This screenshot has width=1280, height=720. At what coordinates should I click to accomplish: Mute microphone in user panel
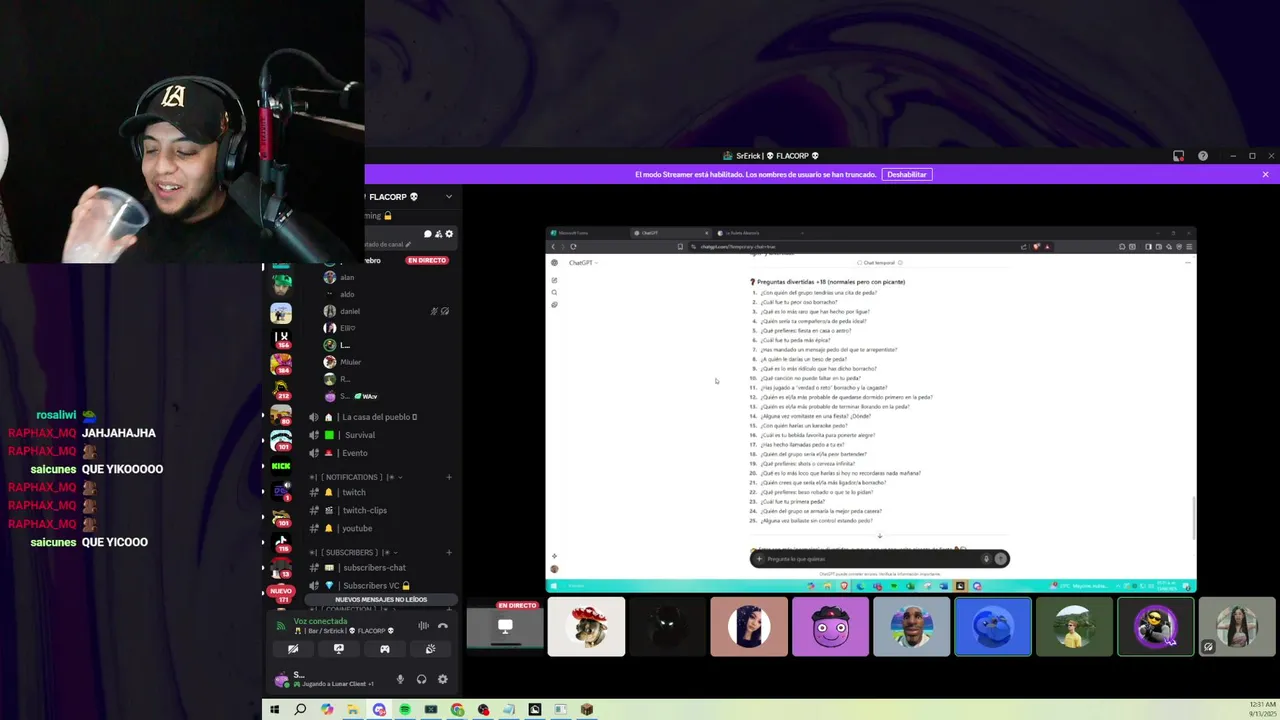400,679
